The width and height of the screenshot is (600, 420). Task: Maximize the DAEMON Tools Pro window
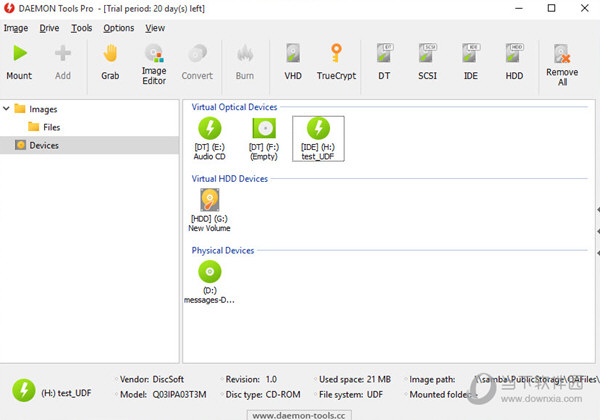[551, 8]
